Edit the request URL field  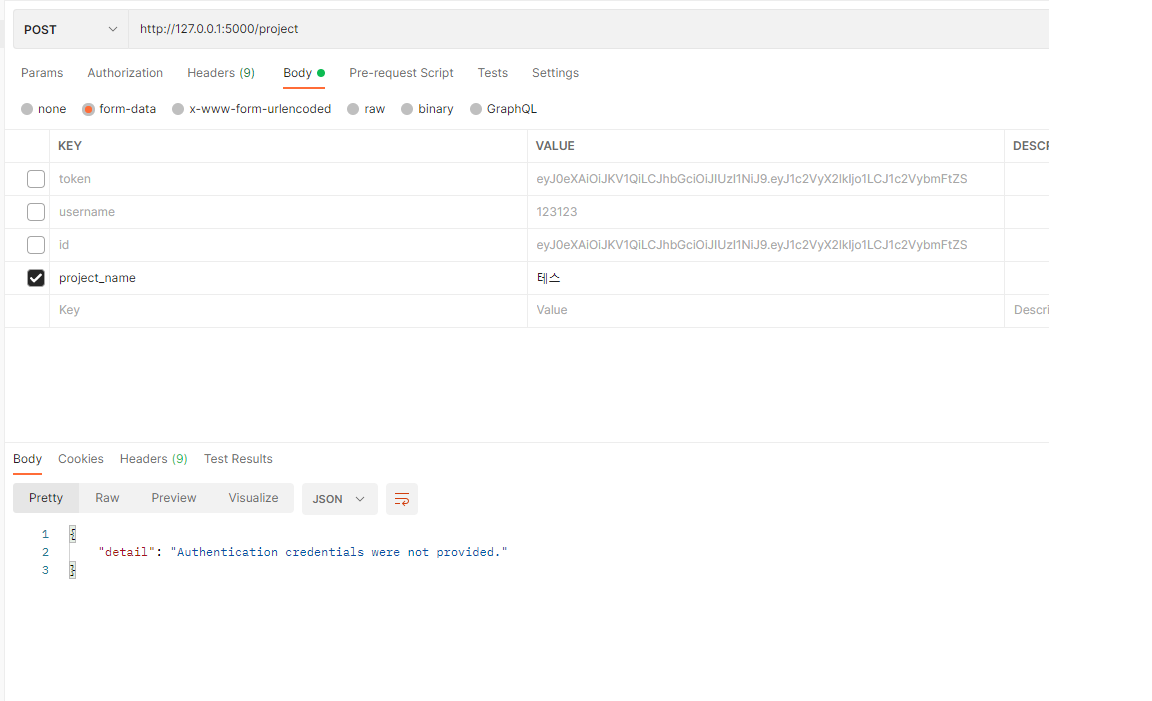[588, 29]
